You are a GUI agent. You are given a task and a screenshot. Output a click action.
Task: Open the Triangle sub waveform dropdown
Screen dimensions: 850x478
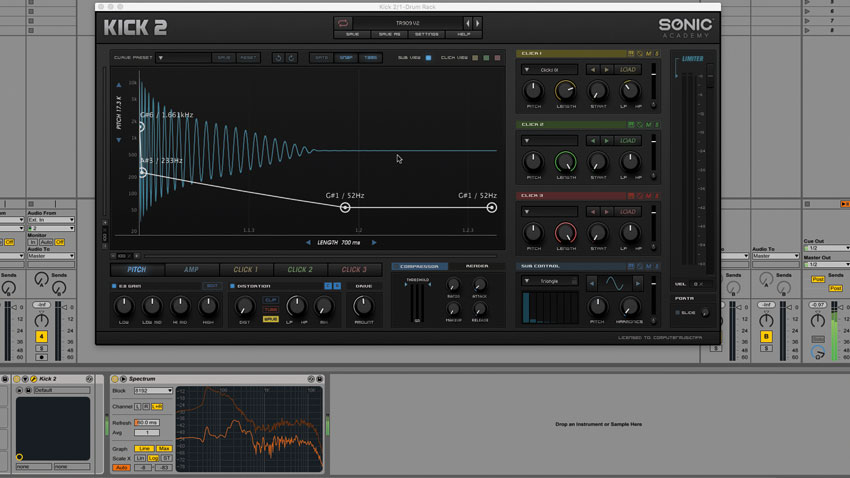550,281
